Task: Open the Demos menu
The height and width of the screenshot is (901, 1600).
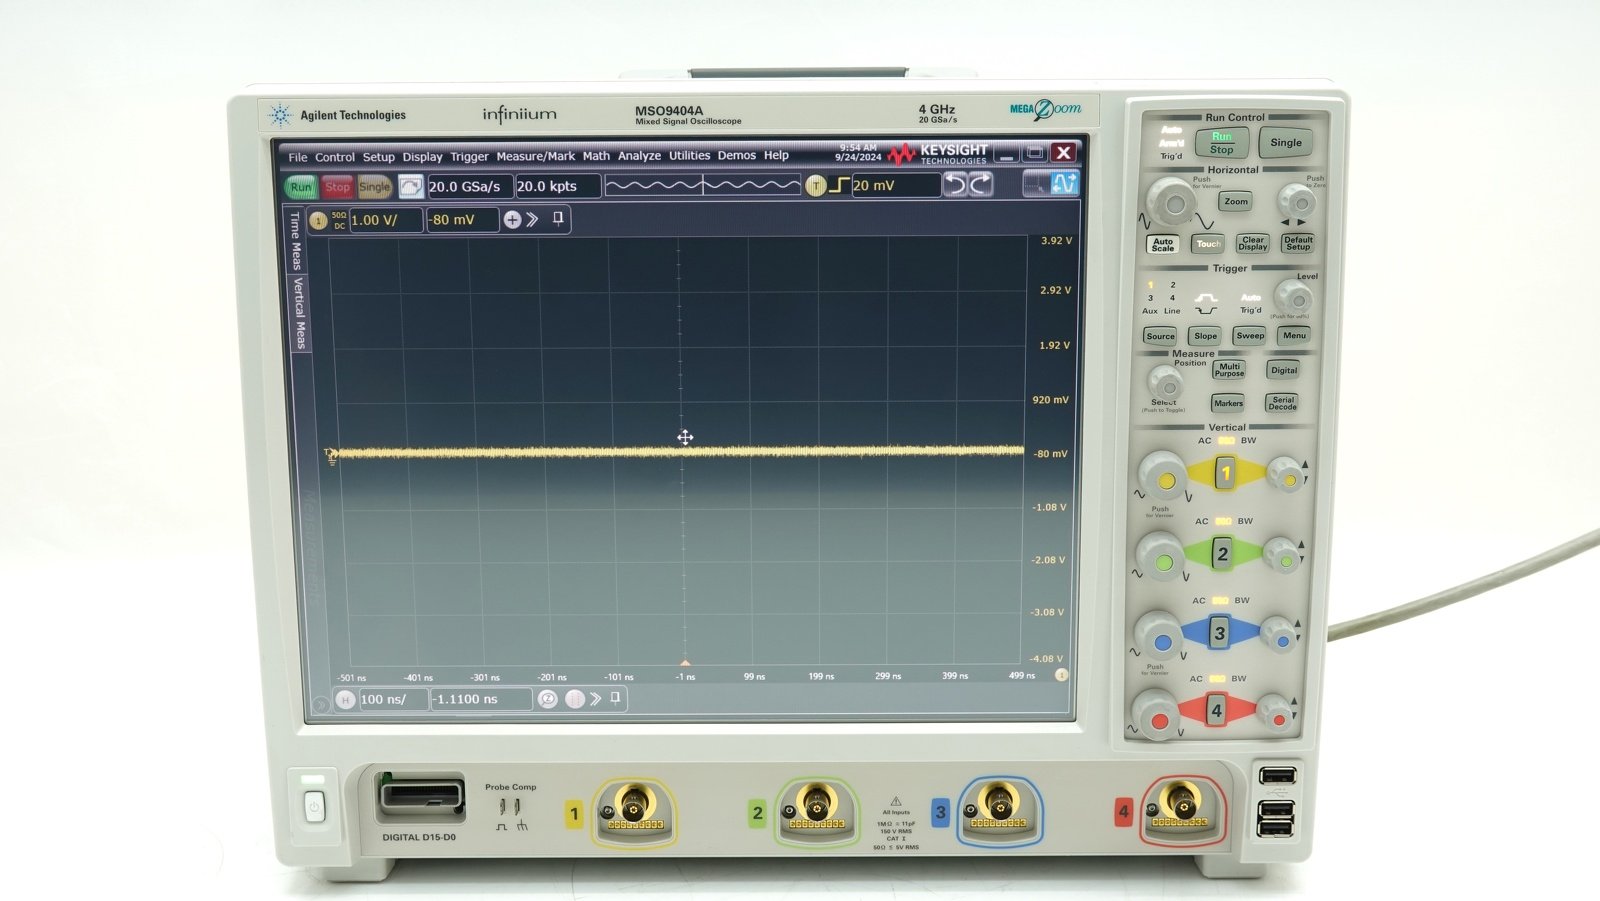Action: point(737,155)
